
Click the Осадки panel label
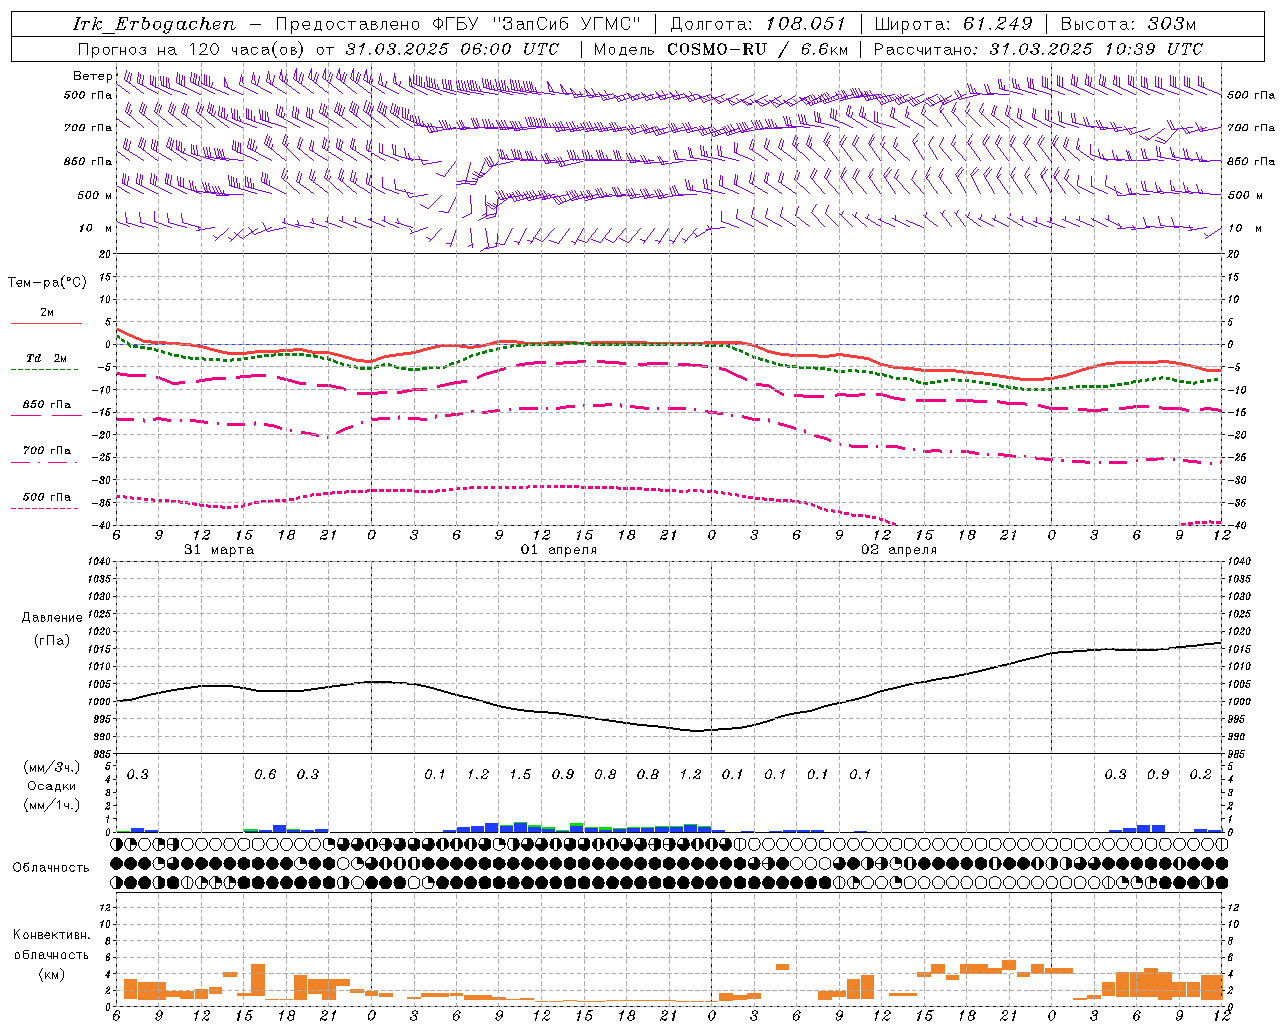pyautogui.click(x=52, y=786)
